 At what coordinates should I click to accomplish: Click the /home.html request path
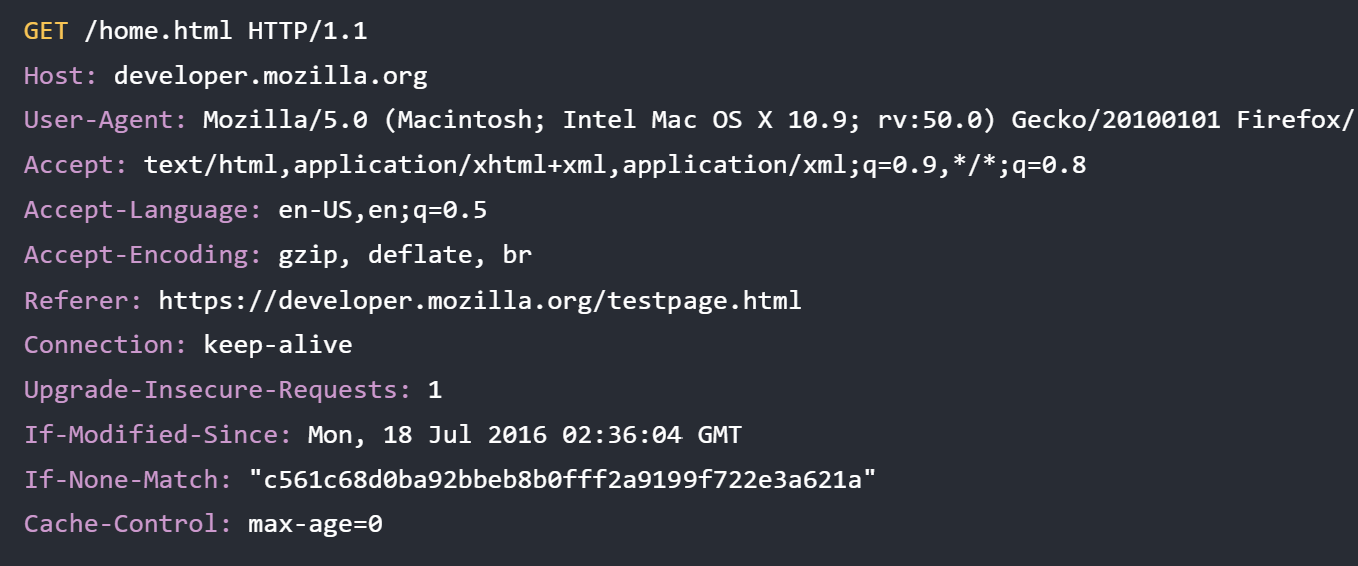point(159,31)
